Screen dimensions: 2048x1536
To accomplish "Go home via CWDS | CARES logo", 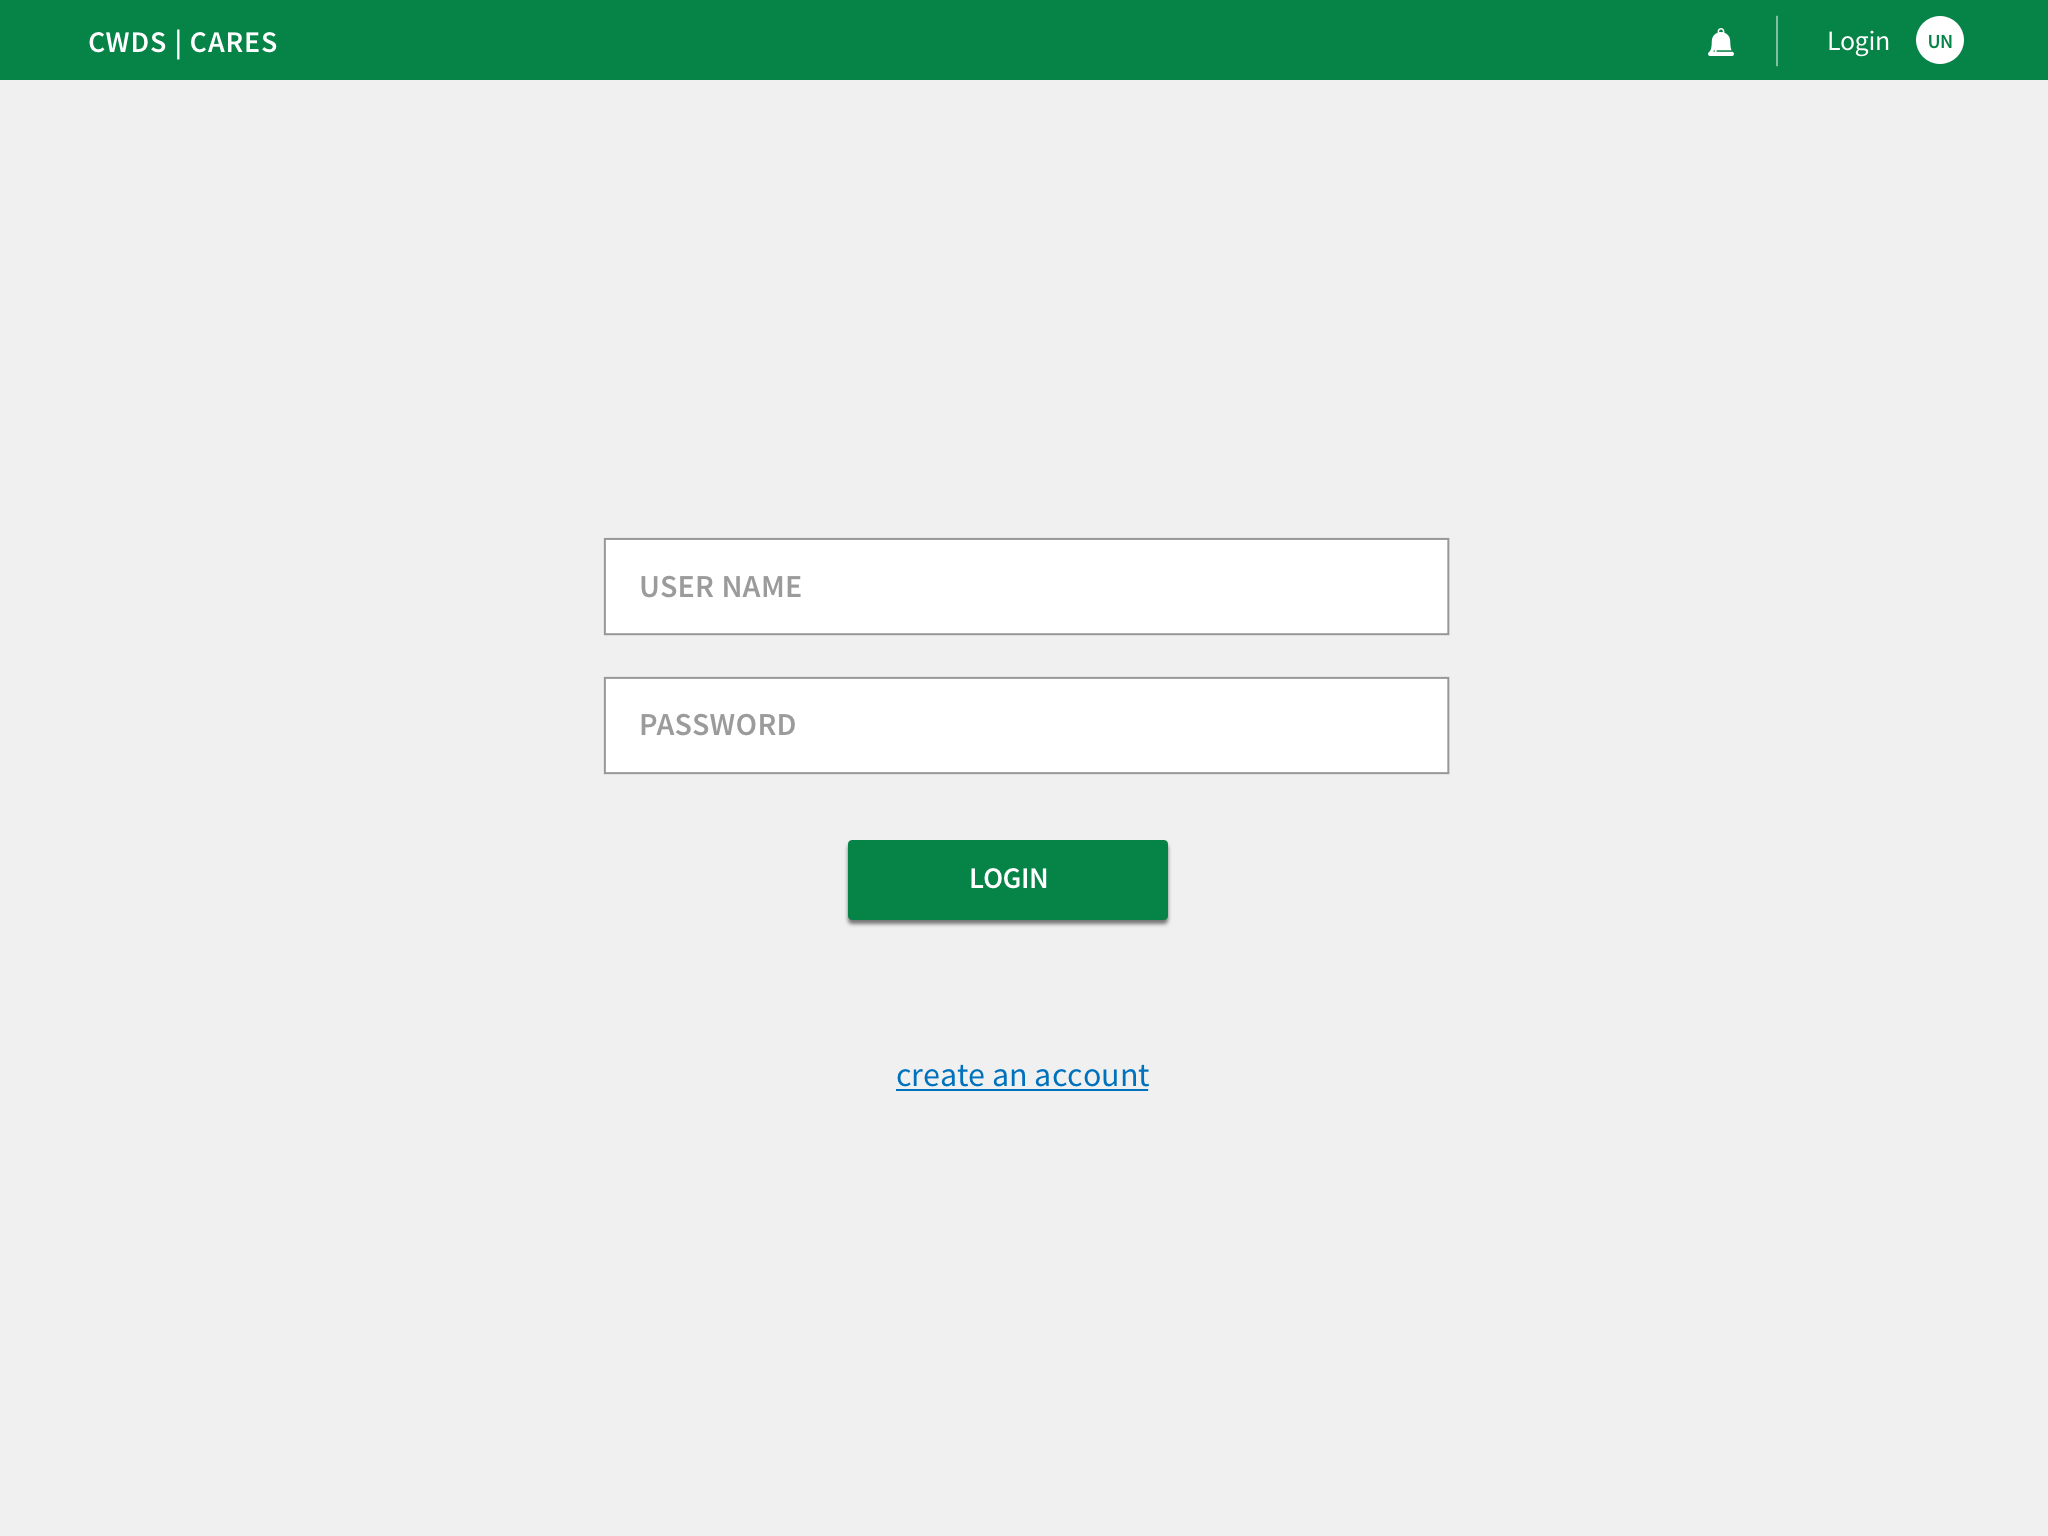I will click(182, 42).
